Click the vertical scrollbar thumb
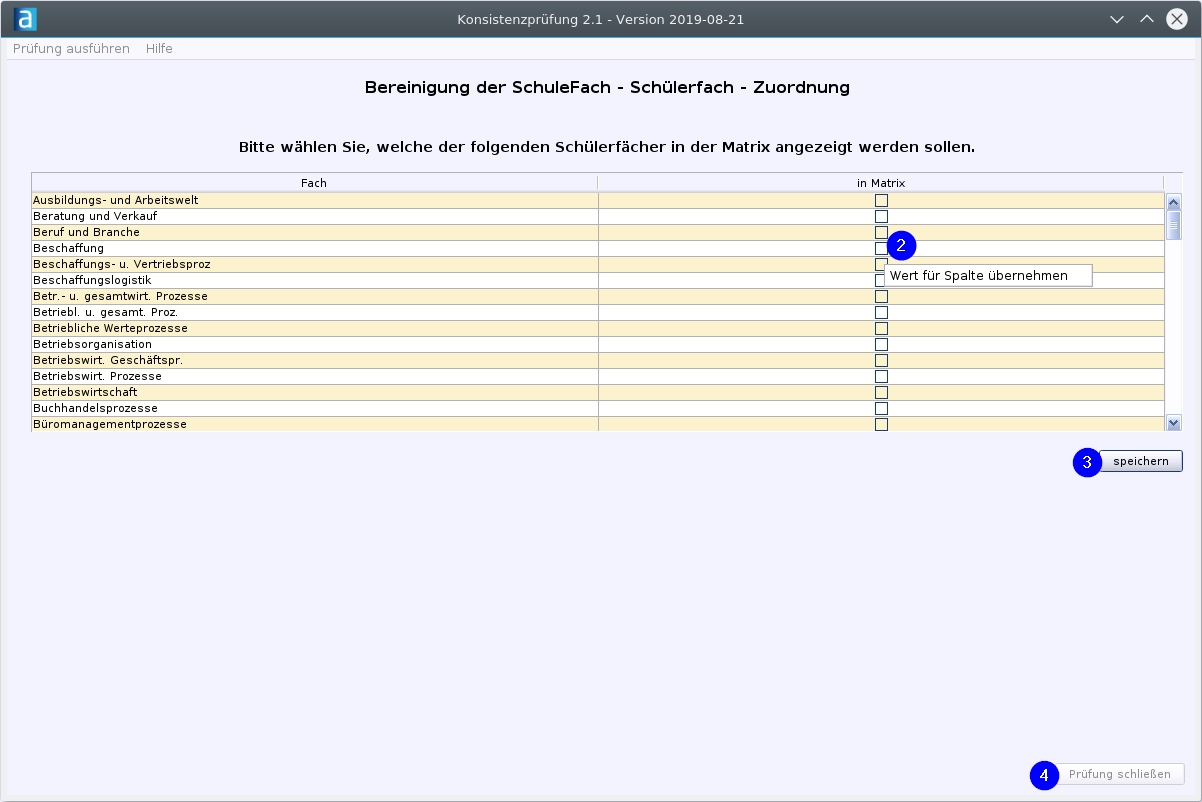1202x802 pixels. click(x=1174, y=225)
